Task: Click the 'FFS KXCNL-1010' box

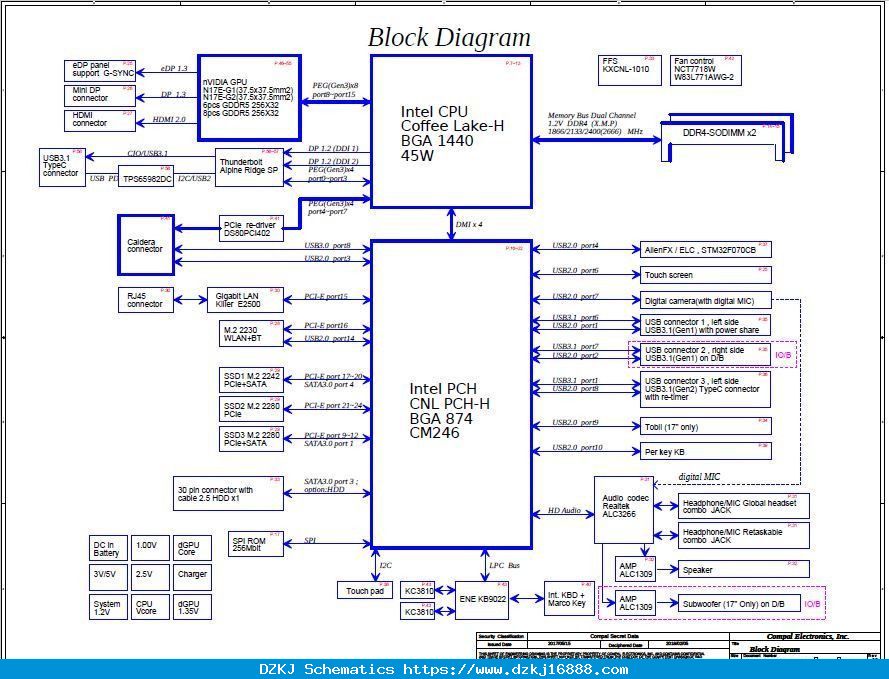Action: click(x=630, y=70)
